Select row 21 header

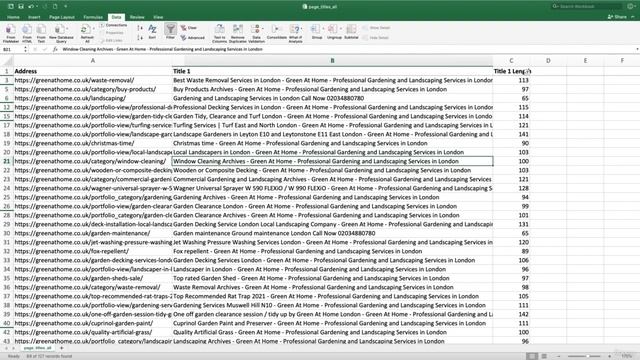[x=7, y=161]
